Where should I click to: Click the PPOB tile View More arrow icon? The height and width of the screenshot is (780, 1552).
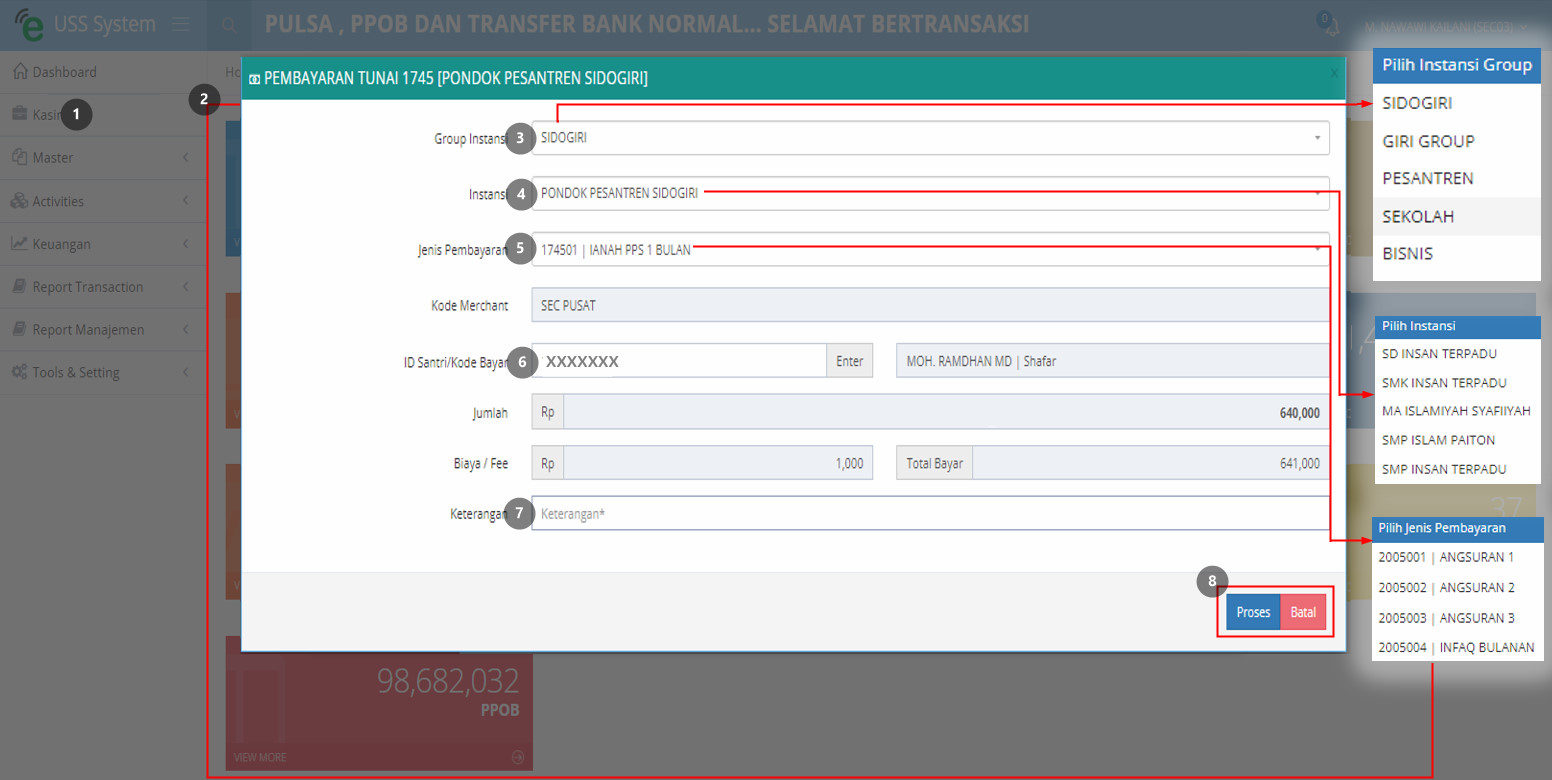point(517,757)
